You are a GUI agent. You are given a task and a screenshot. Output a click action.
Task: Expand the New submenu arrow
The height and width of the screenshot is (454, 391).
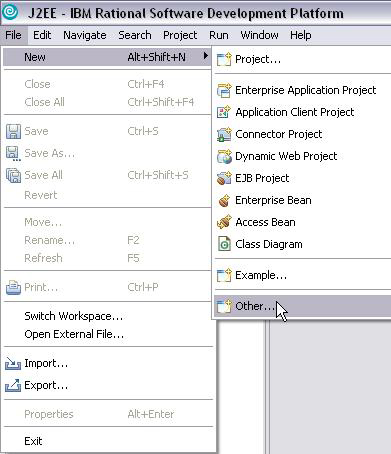[x=206, y=56]
